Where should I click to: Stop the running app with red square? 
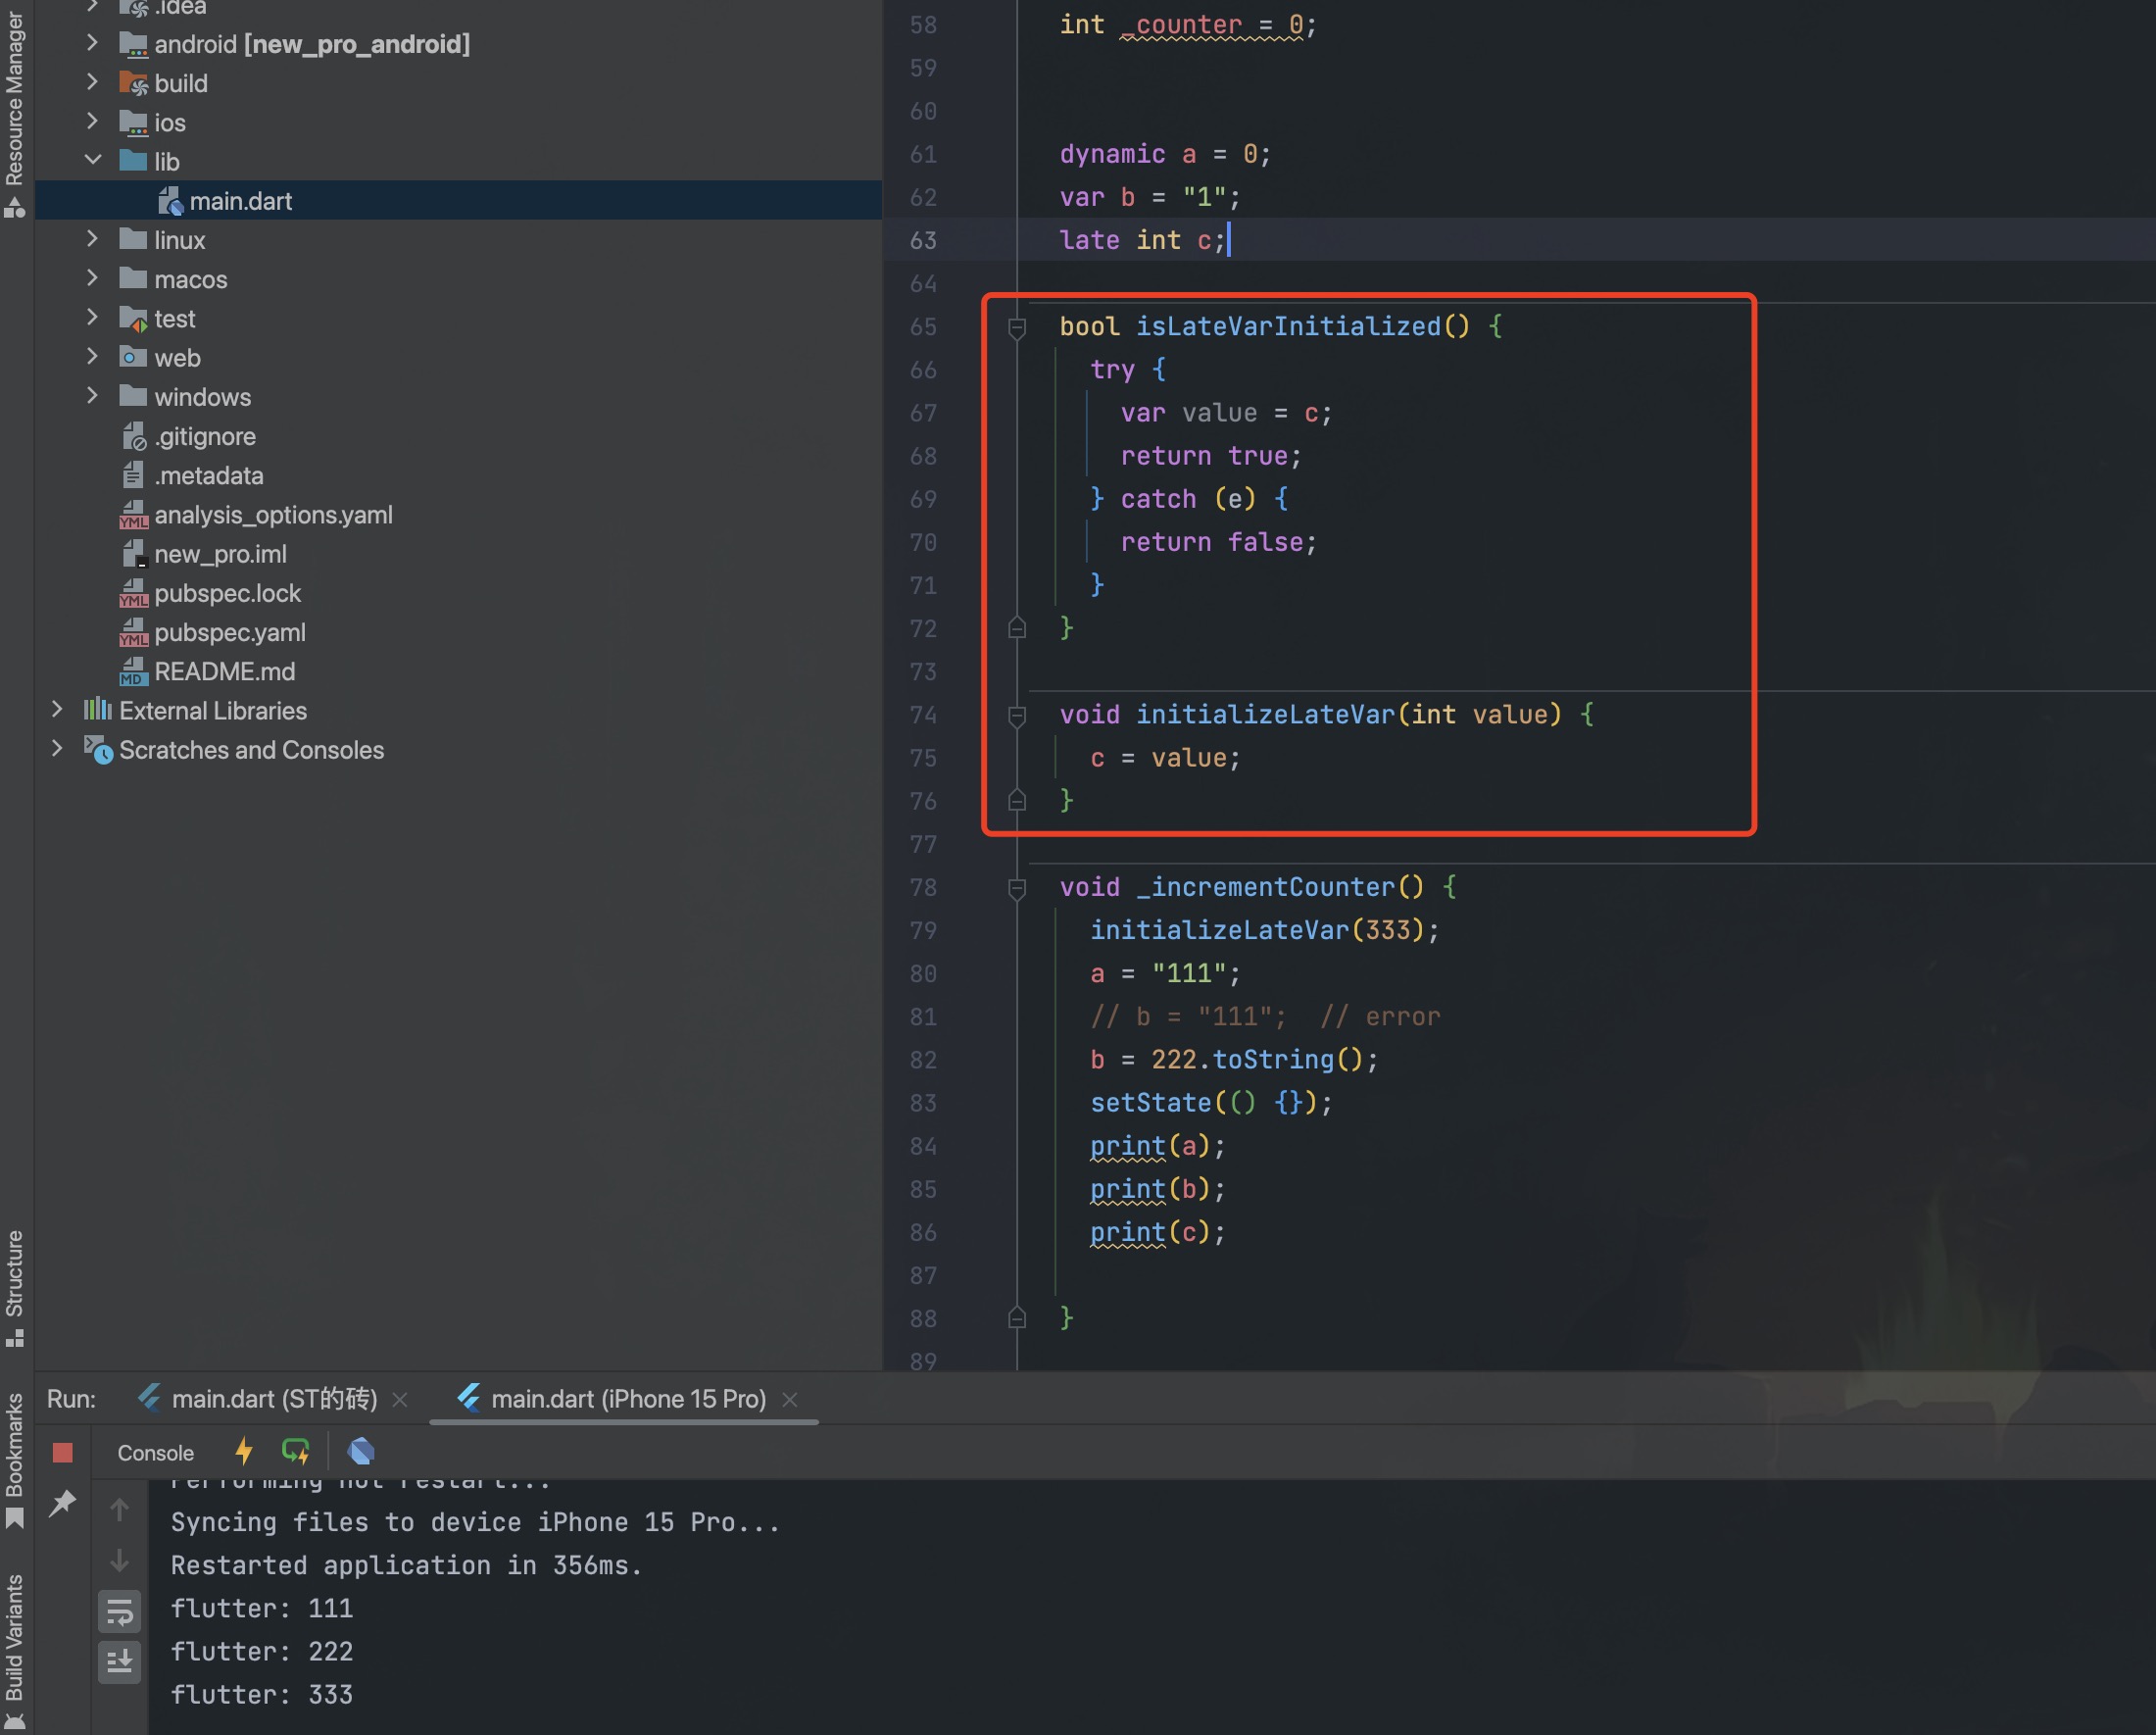(62, 1452)
